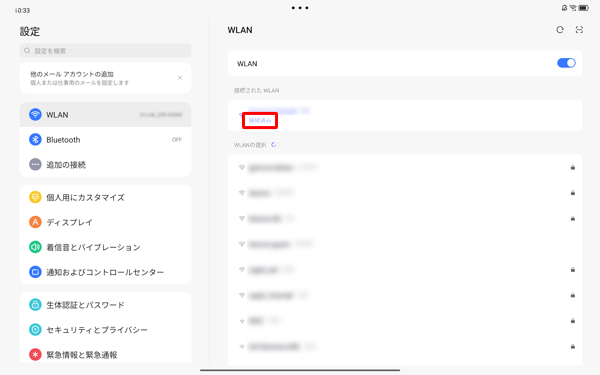Screen dimensions: 600x375
Task: Open the QR code scan icon
Action: (x=579, y=30)
